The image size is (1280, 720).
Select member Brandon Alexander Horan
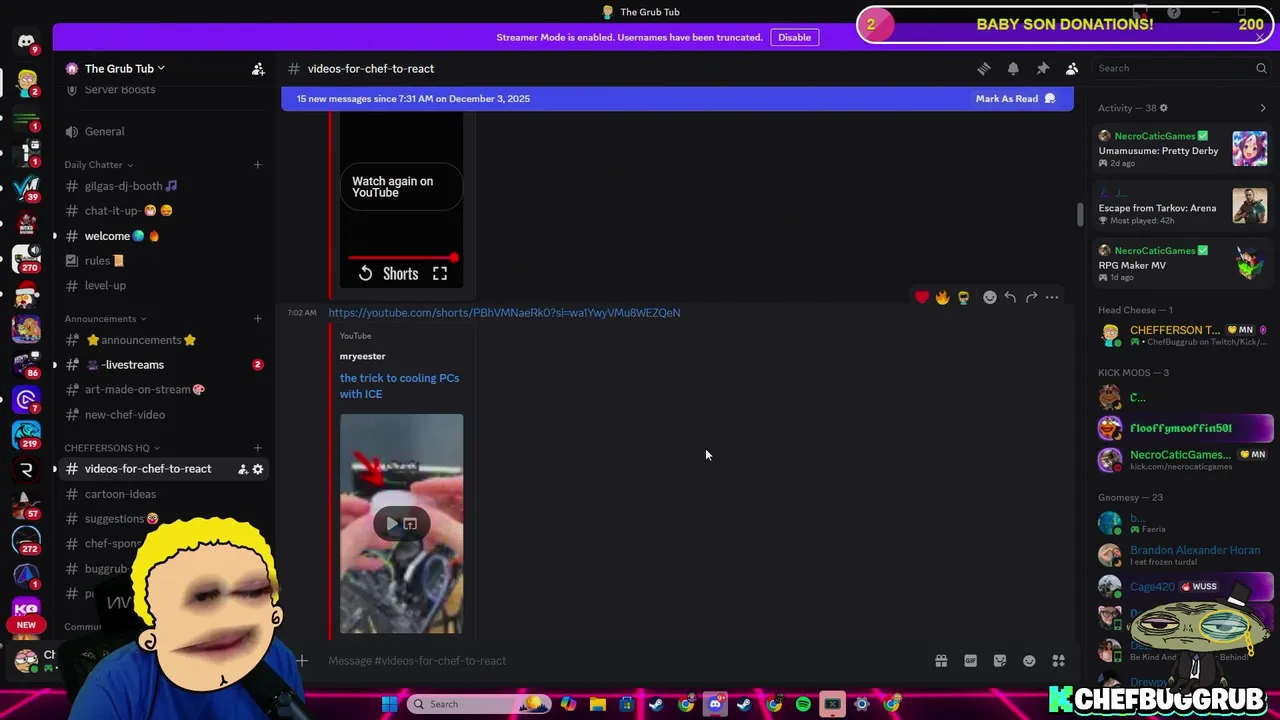(1184, 555)
